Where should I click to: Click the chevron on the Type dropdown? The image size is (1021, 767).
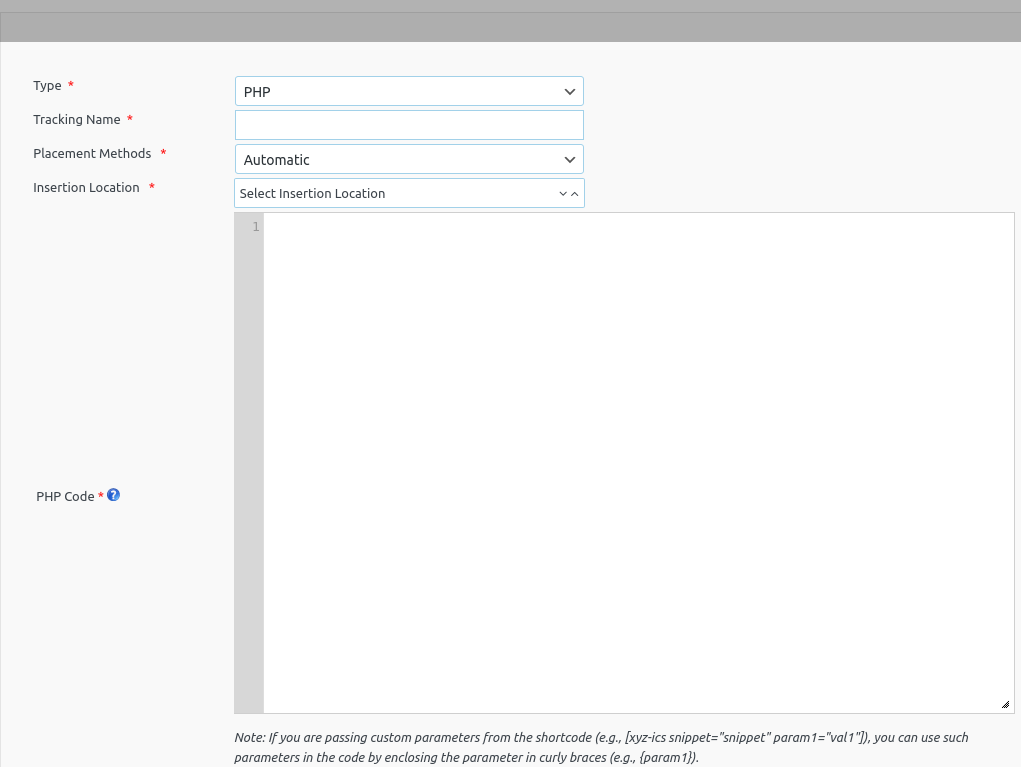tap(569, 90)
